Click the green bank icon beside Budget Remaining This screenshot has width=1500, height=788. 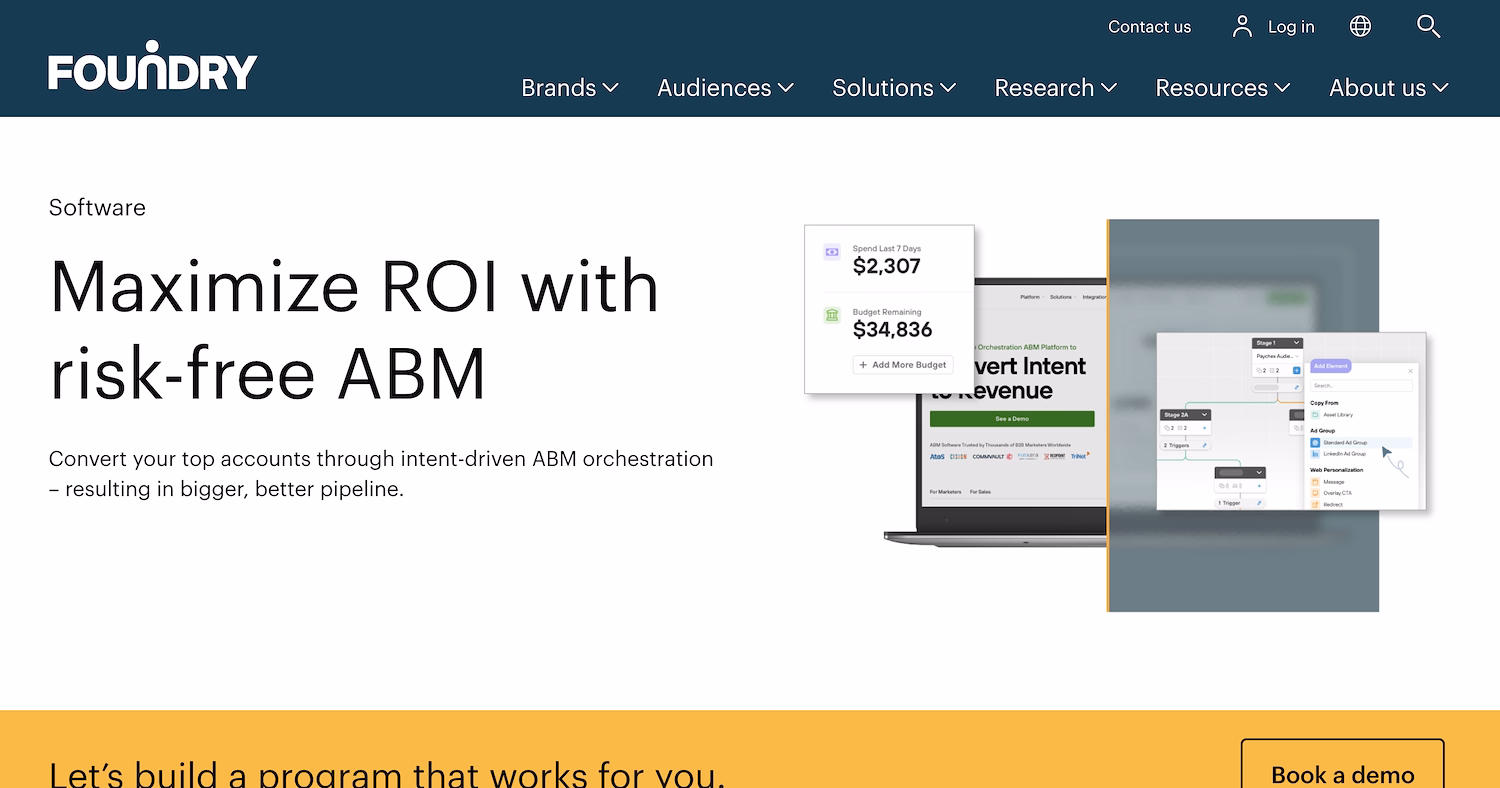831,315
